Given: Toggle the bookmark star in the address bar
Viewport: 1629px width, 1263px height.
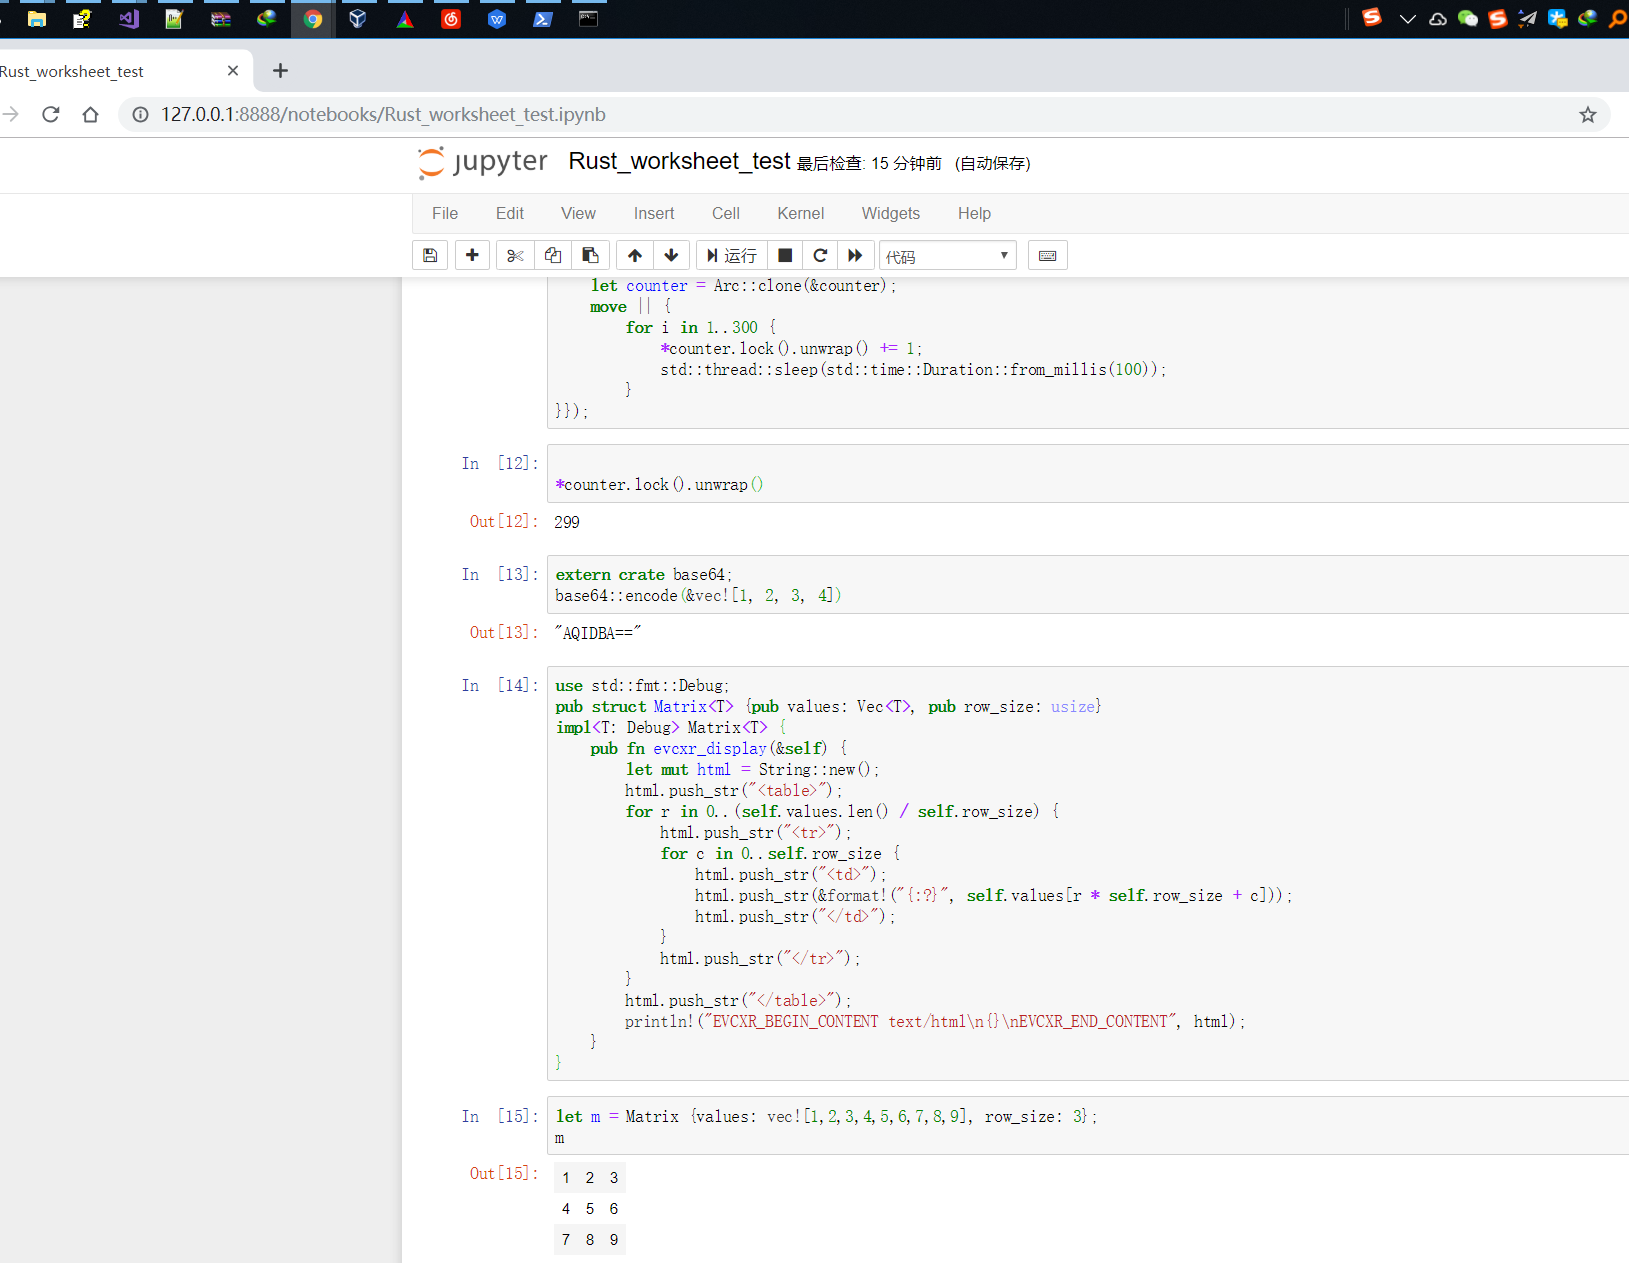Looking at the screenshot, I should click(1587, 114).
